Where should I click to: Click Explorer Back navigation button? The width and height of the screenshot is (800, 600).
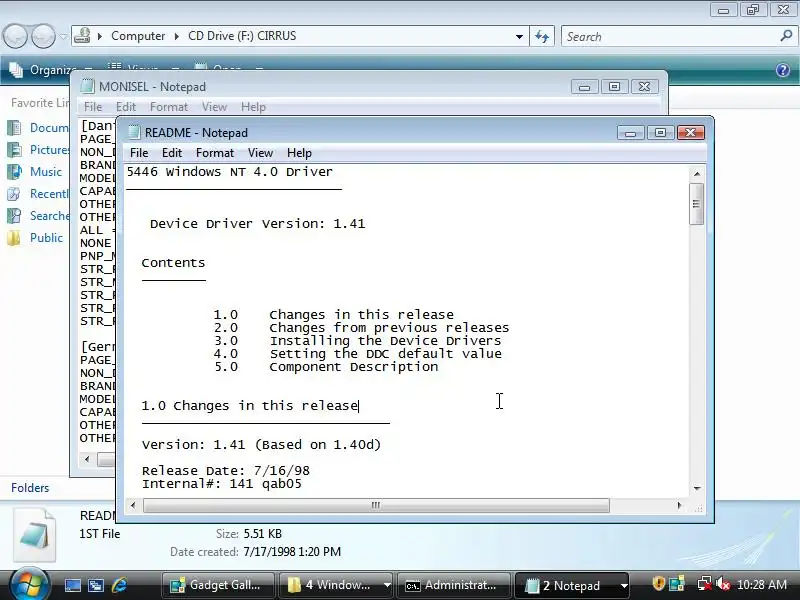[x=15, y=36]
